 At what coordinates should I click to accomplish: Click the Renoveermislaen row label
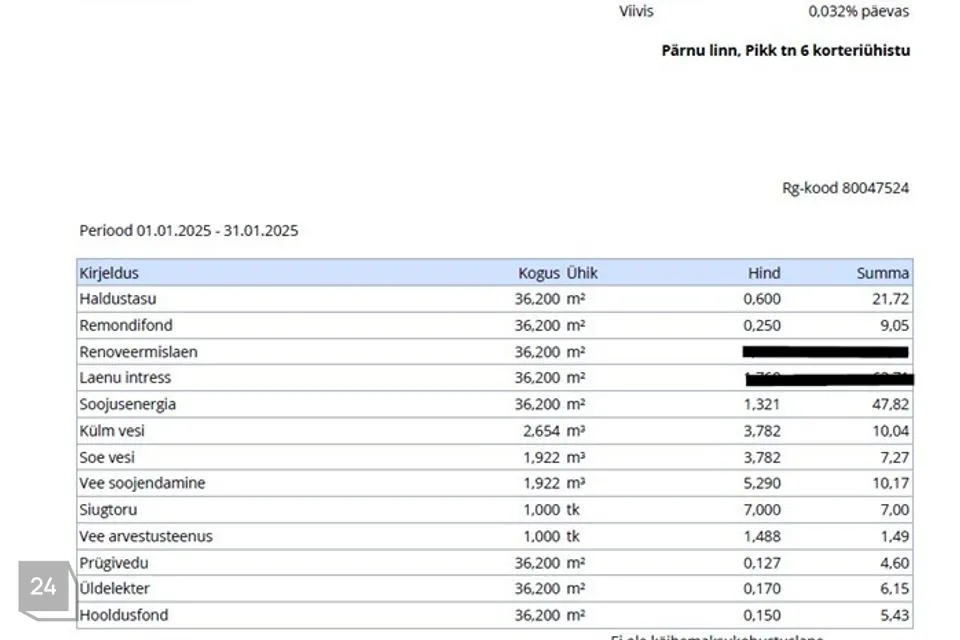tap(138, 352)
